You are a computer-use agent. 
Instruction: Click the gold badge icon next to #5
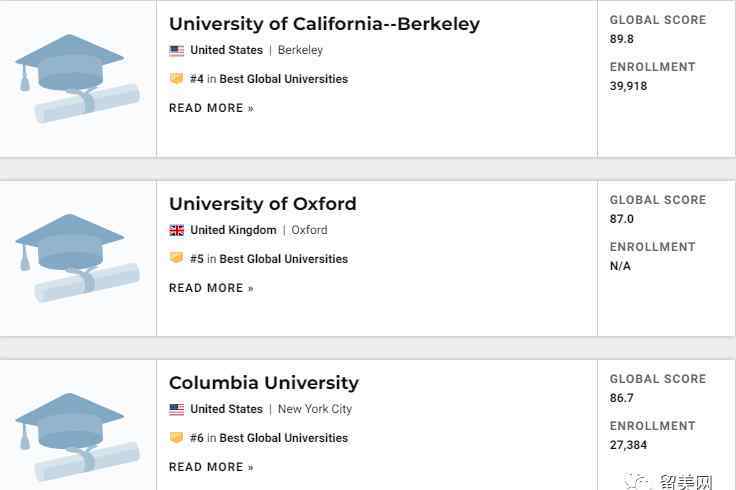176,258
